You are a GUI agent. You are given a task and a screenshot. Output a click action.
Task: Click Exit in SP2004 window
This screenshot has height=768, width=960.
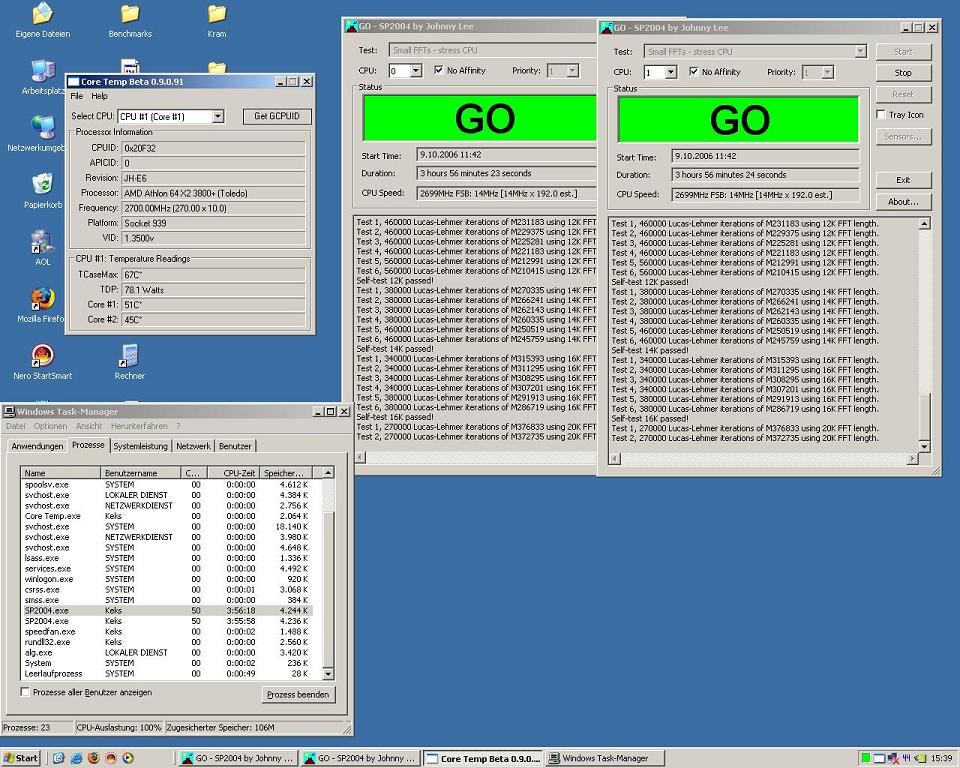903,180
